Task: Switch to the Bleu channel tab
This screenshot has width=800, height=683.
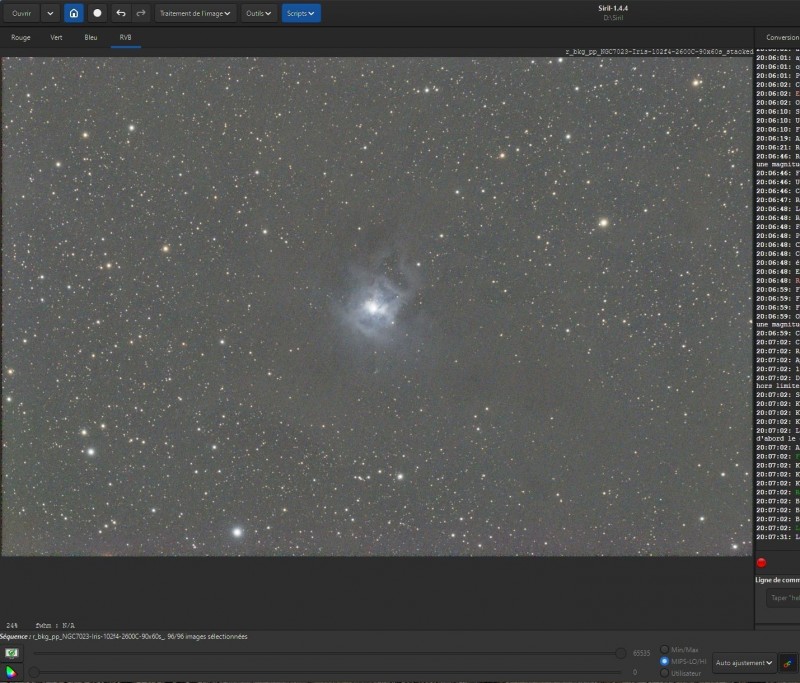Action: click(91, 37)
